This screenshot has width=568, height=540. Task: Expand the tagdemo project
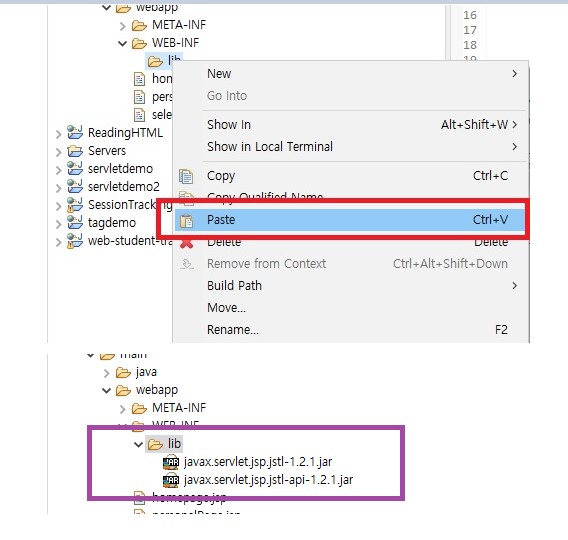[58, 224]
